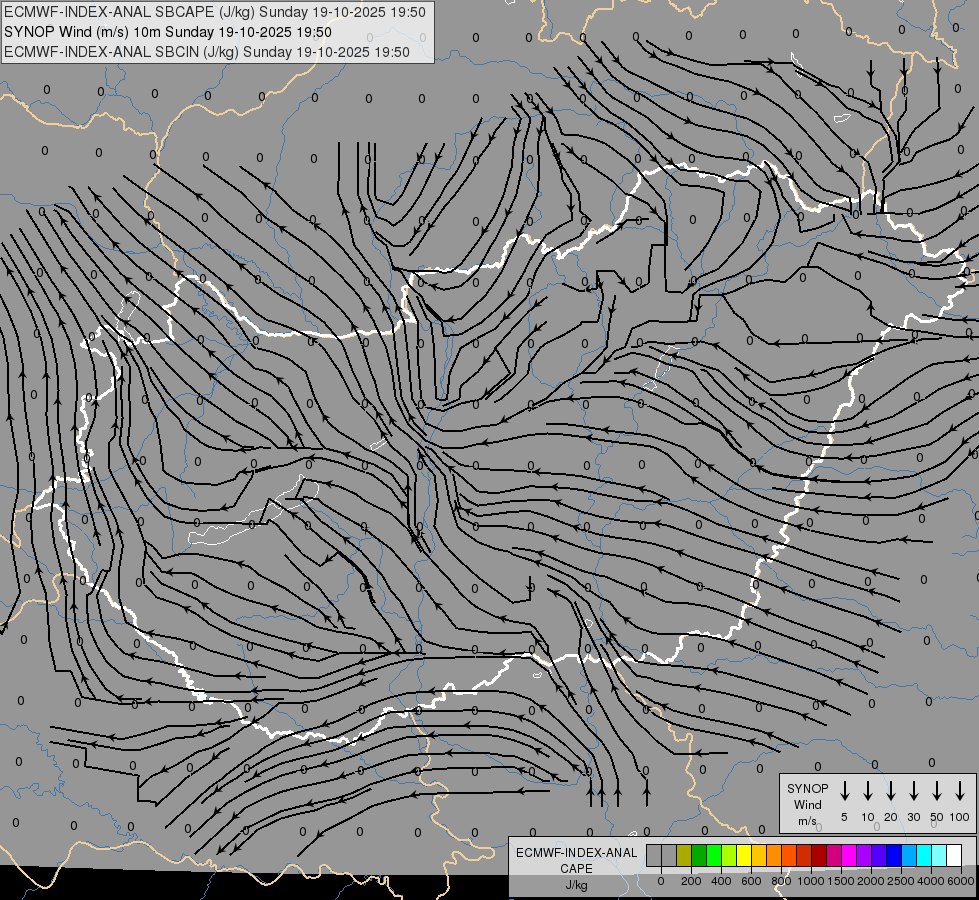Select the purple CAPE swatch before 2000
Image resolution: width=979 pixels, height=900 pixels.
[865, 855]
